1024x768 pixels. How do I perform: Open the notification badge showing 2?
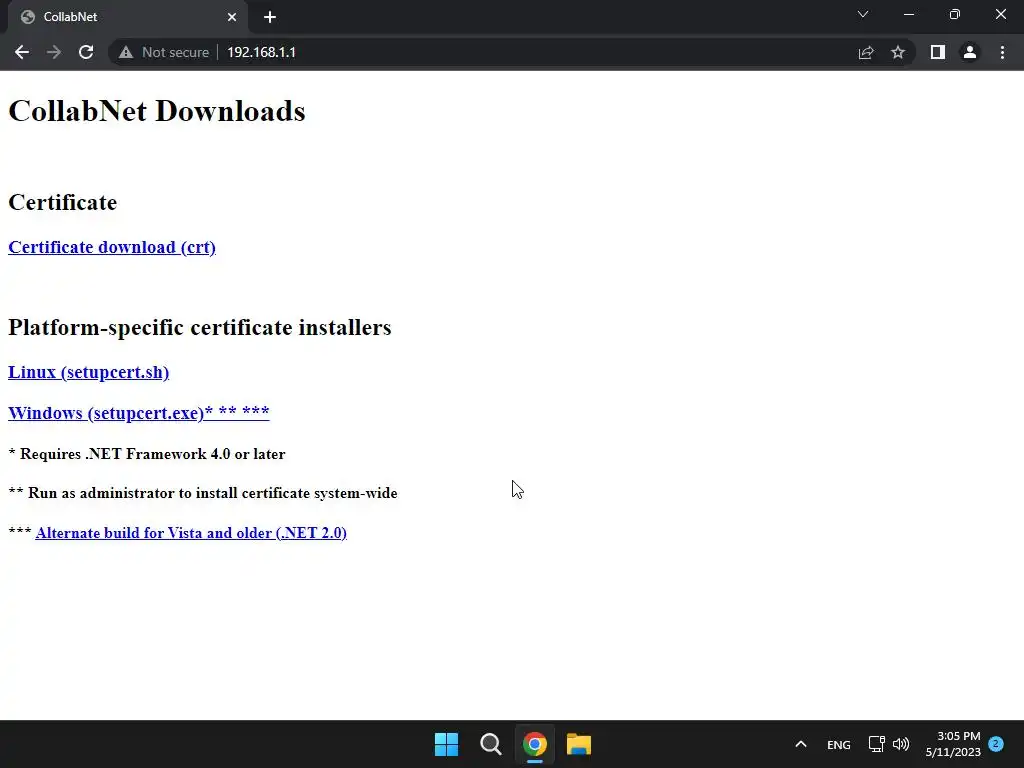pyautogui.click(x=996, y=744)
